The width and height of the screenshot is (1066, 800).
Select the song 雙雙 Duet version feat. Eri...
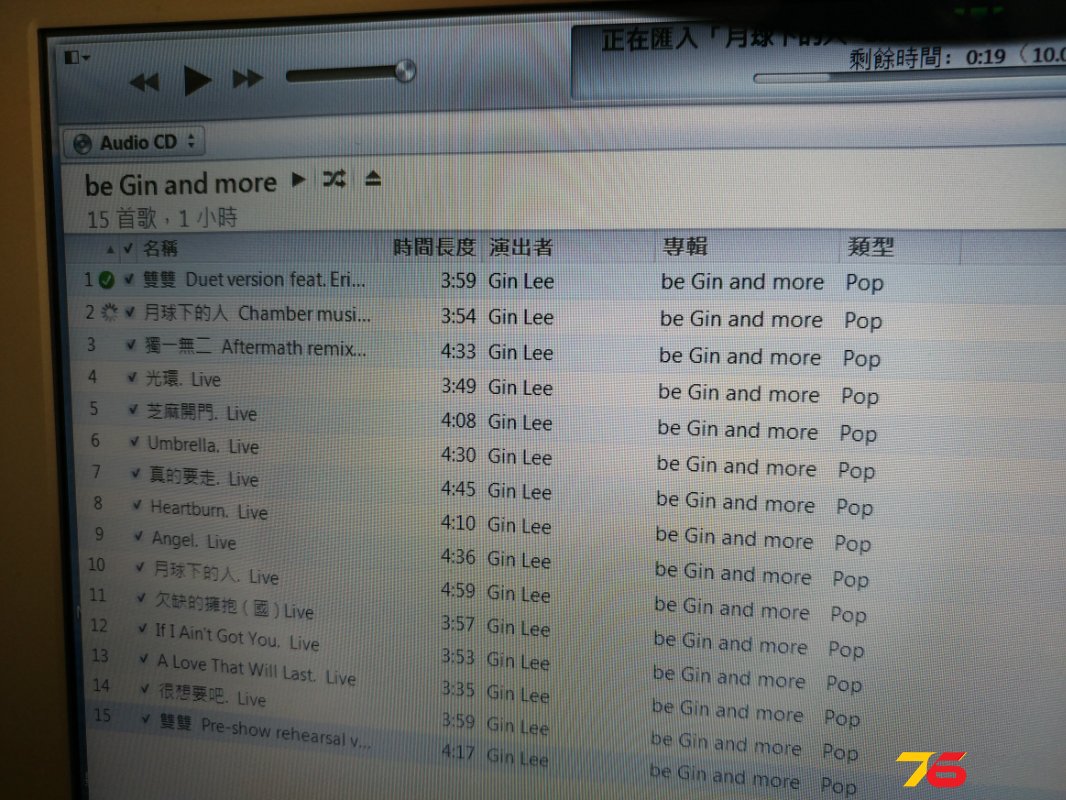254,279
